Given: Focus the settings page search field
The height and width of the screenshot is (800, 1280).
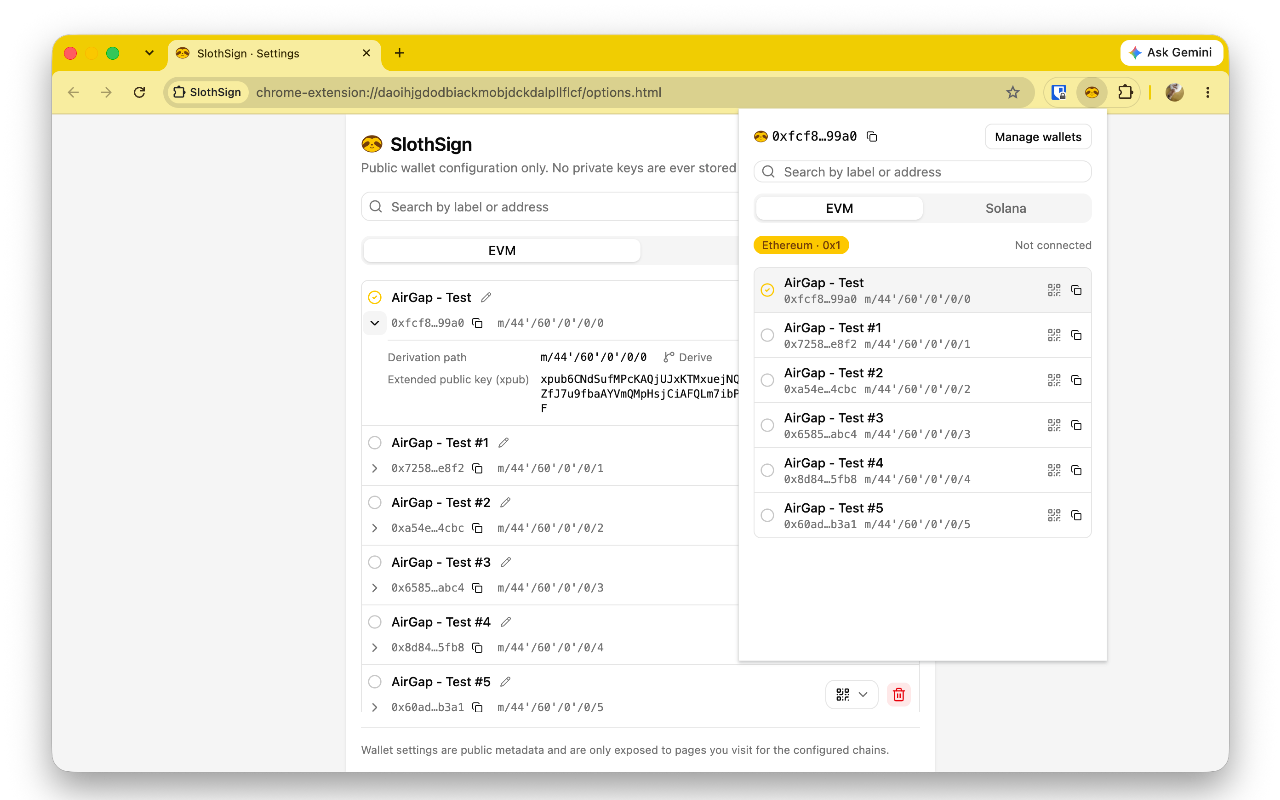Looking at the screenshot, I should click(550, 207).
